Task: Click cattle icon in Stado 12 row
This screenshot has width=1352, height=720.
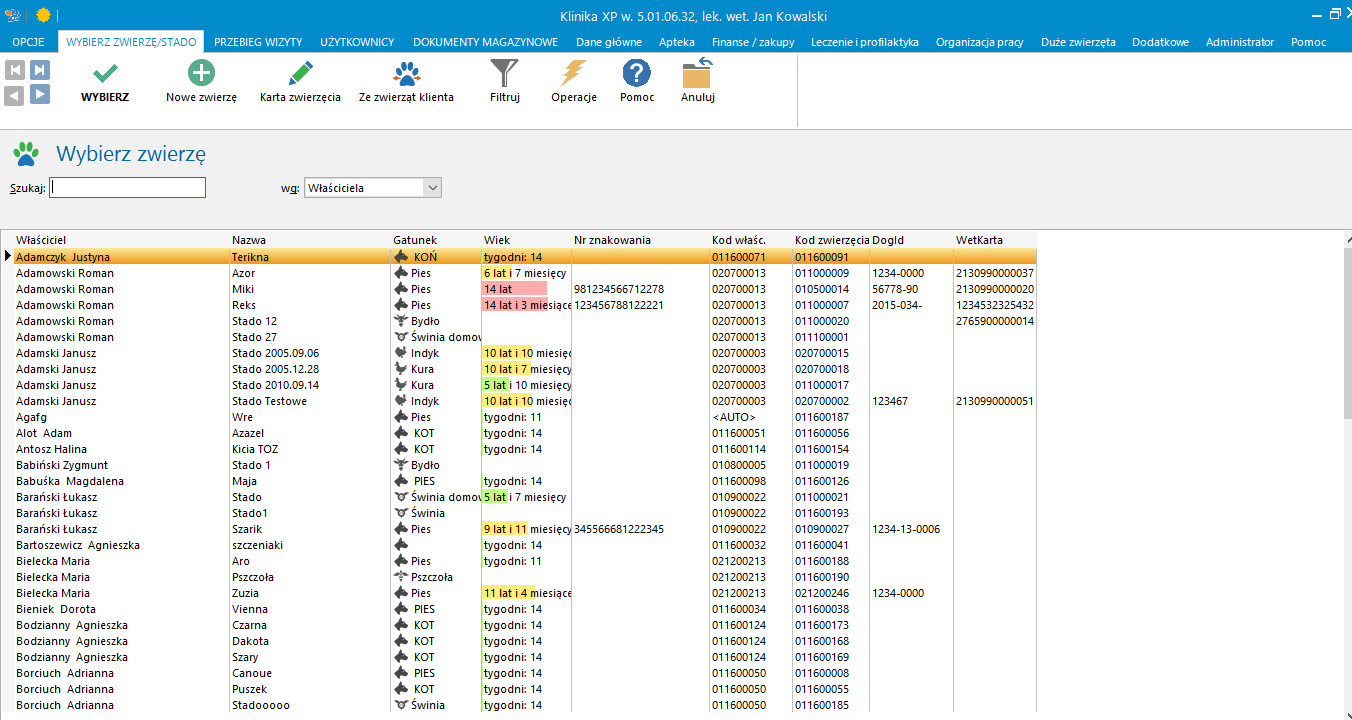Action: (402, 321)
